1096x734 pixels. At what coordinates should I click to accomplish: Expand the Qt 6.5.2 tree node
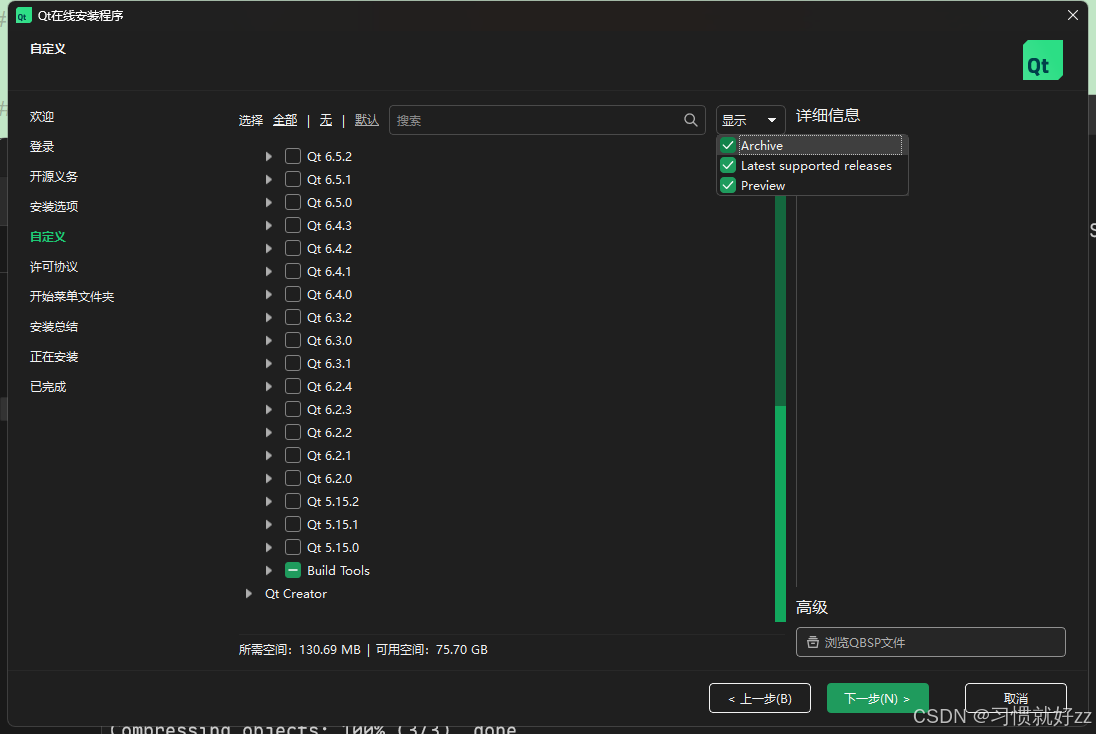click(268, 157)
